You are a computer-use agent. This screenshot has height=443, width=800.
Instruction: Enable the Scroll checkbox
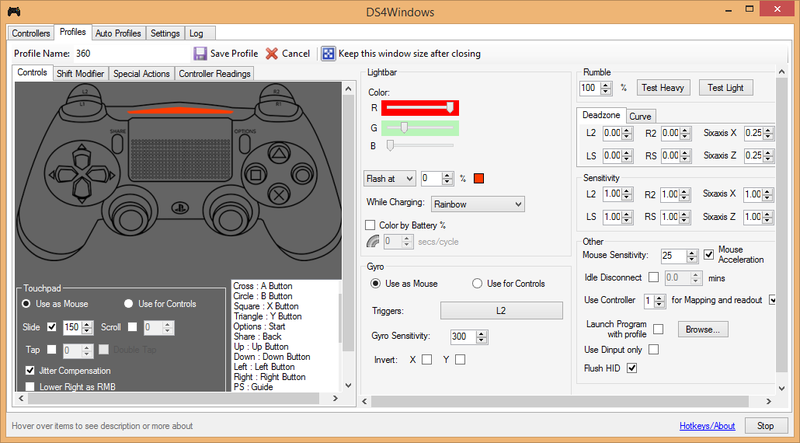[x=133, y=327]
